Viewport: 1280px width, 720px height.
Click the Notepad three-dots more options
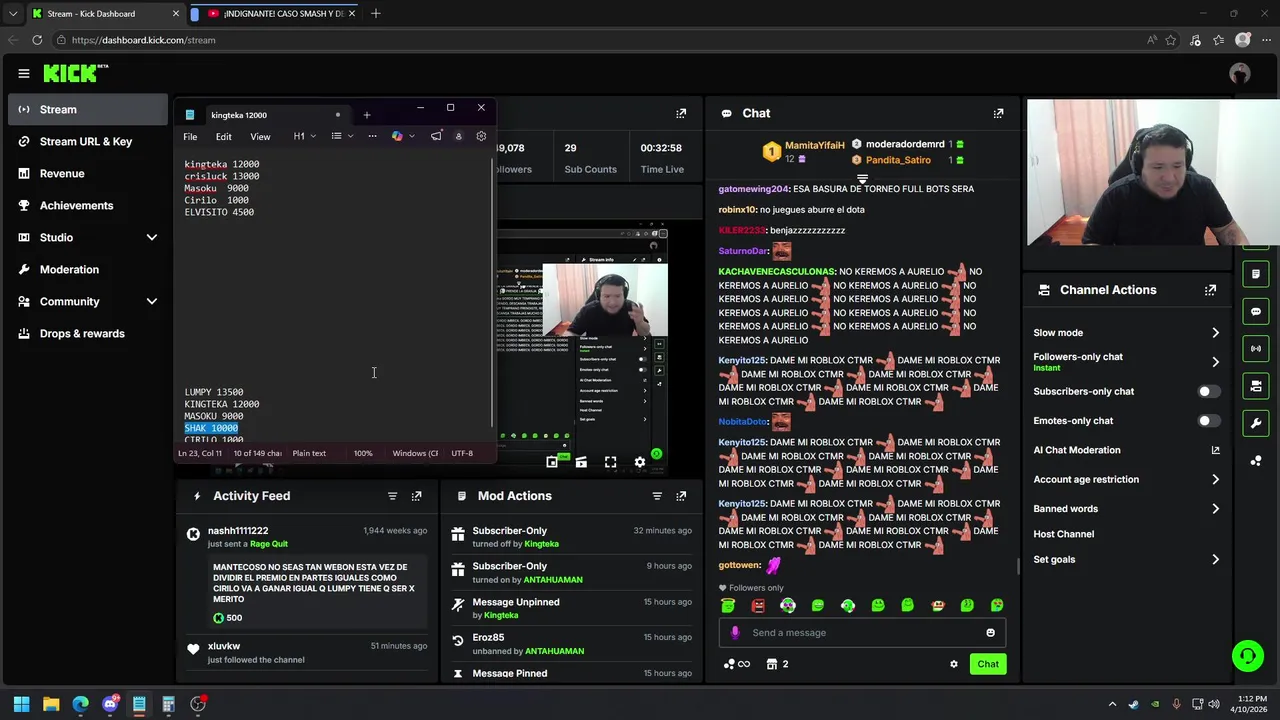pos(372,136)
